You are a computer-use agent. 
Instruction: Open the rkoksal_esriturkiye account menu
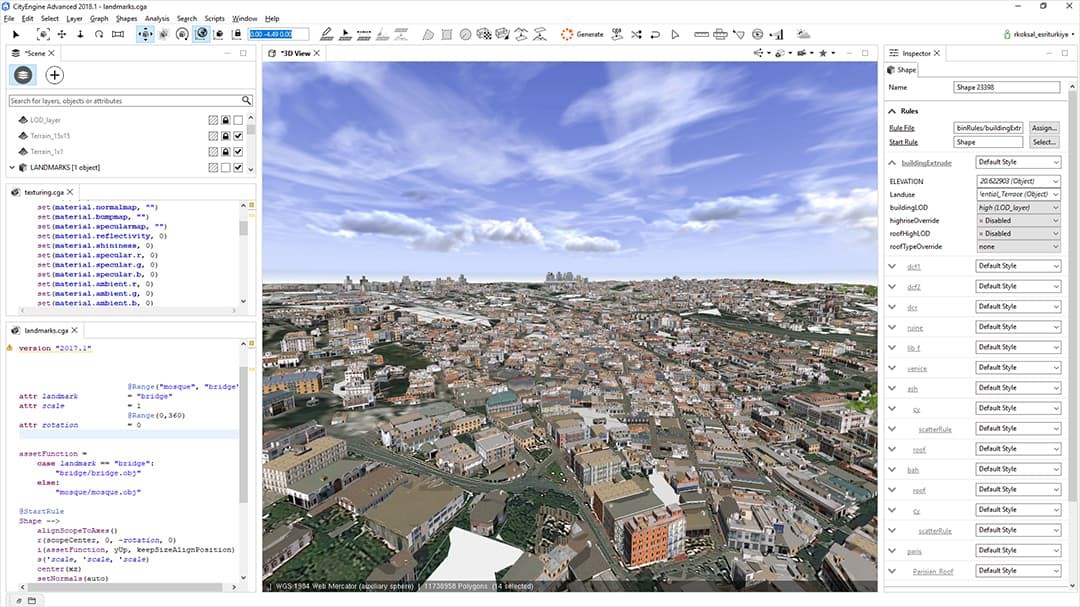[1039, 34]
